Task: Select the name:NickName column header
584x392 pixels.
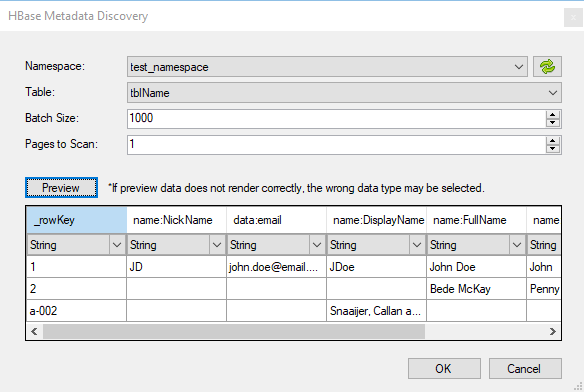Action: click(177, 220)
